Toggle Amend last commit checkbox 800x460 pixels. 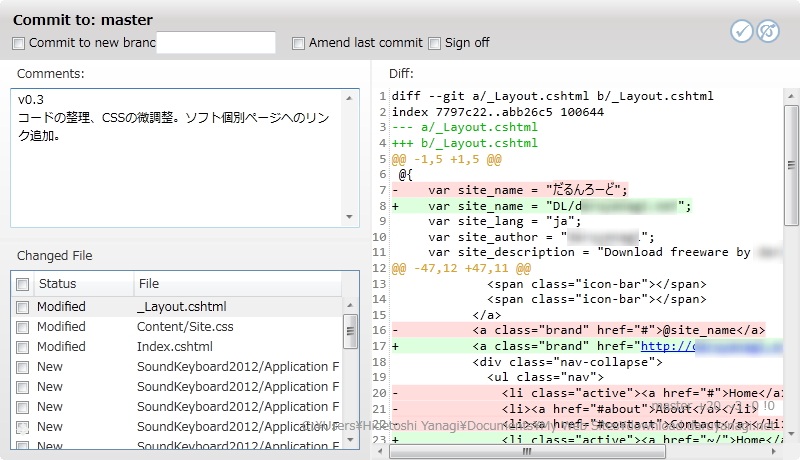[298, 43]
